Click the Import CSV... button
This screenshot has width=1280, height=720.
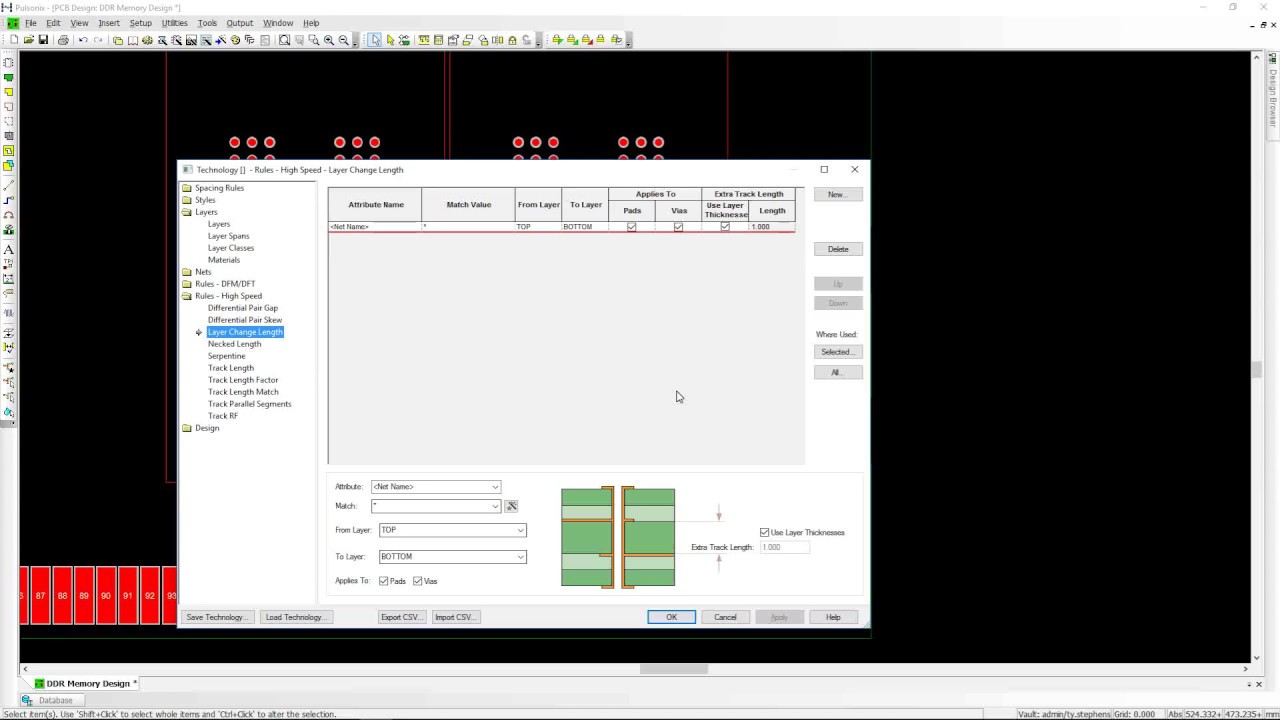pos(455,617)
